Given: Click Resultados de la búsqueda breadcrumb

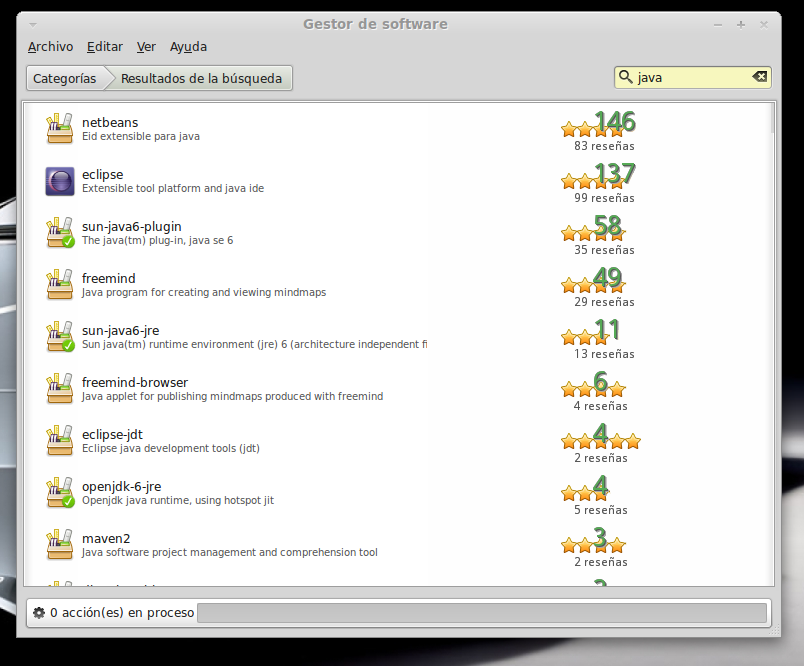Looking at the screenshot, I should coord(201,78).
